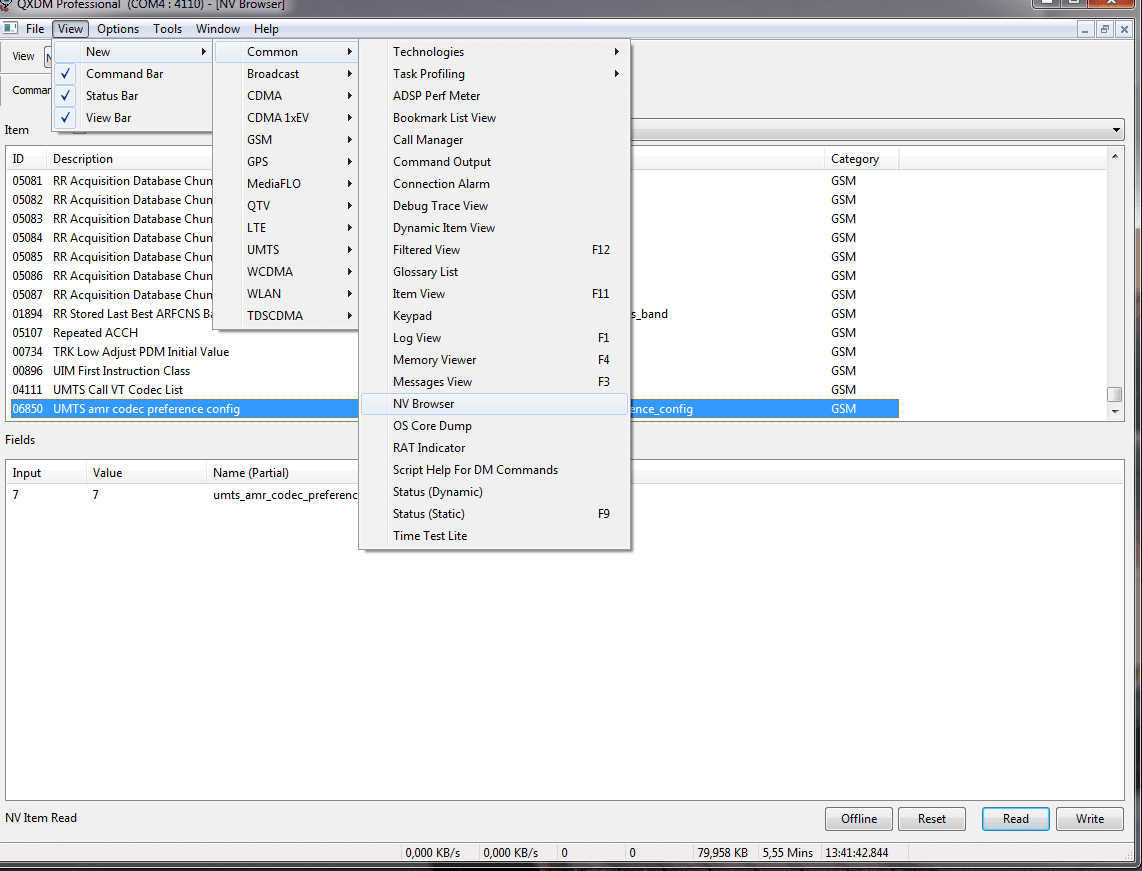Open Dynamic Item View

(x=495, y=227)
